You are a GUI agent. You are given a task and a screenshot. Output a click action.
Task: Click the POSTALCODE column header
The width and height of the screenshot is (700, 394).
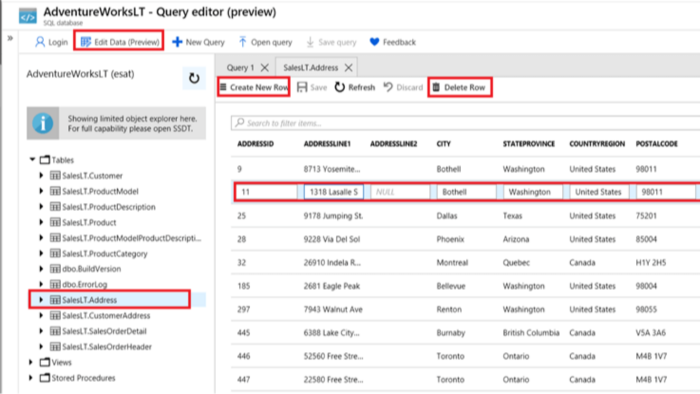click(x=657, y=144)
